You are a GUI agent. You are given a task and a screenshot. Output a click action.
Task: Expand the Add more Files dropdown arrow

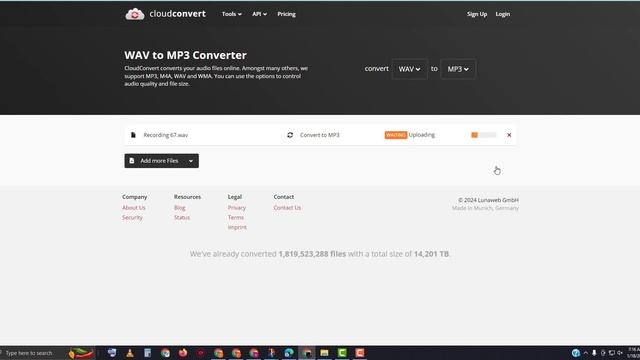[191, 161]
